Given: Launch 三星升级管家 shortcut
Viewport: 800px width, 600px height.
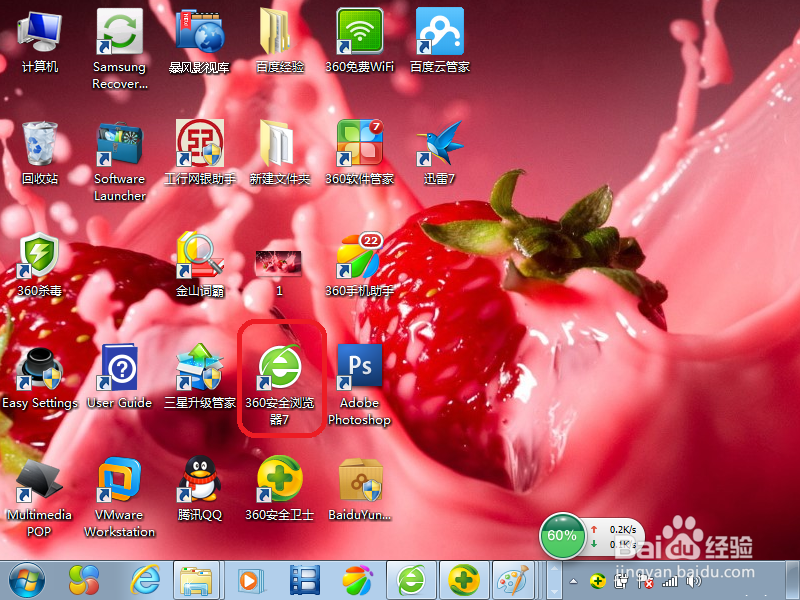Looking at the screenshot, I should [199, 378].
